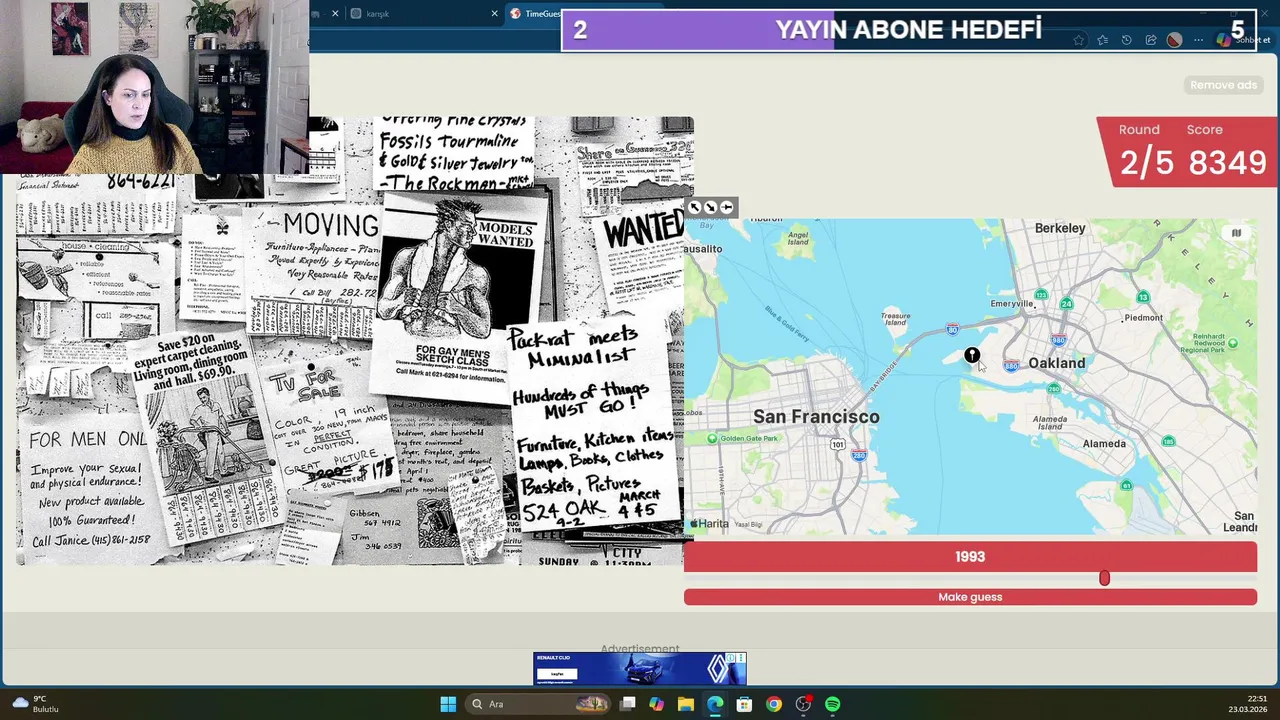Image resolution: width=1280 pixels, height=720 pixels.
Task: Open Task View in taskbar
Action: [628, 704]
